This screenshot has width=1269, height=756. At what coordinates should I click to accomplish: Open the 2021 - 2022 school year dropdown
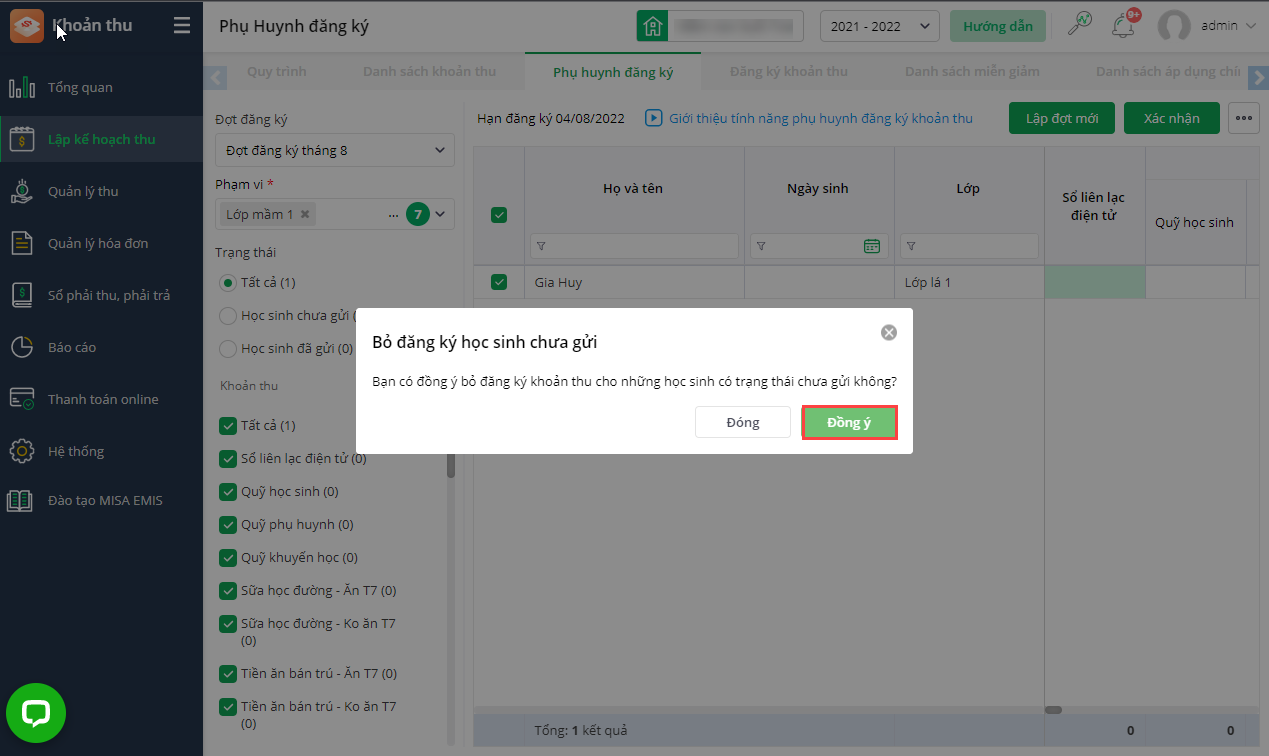click(x=880, y=27)
